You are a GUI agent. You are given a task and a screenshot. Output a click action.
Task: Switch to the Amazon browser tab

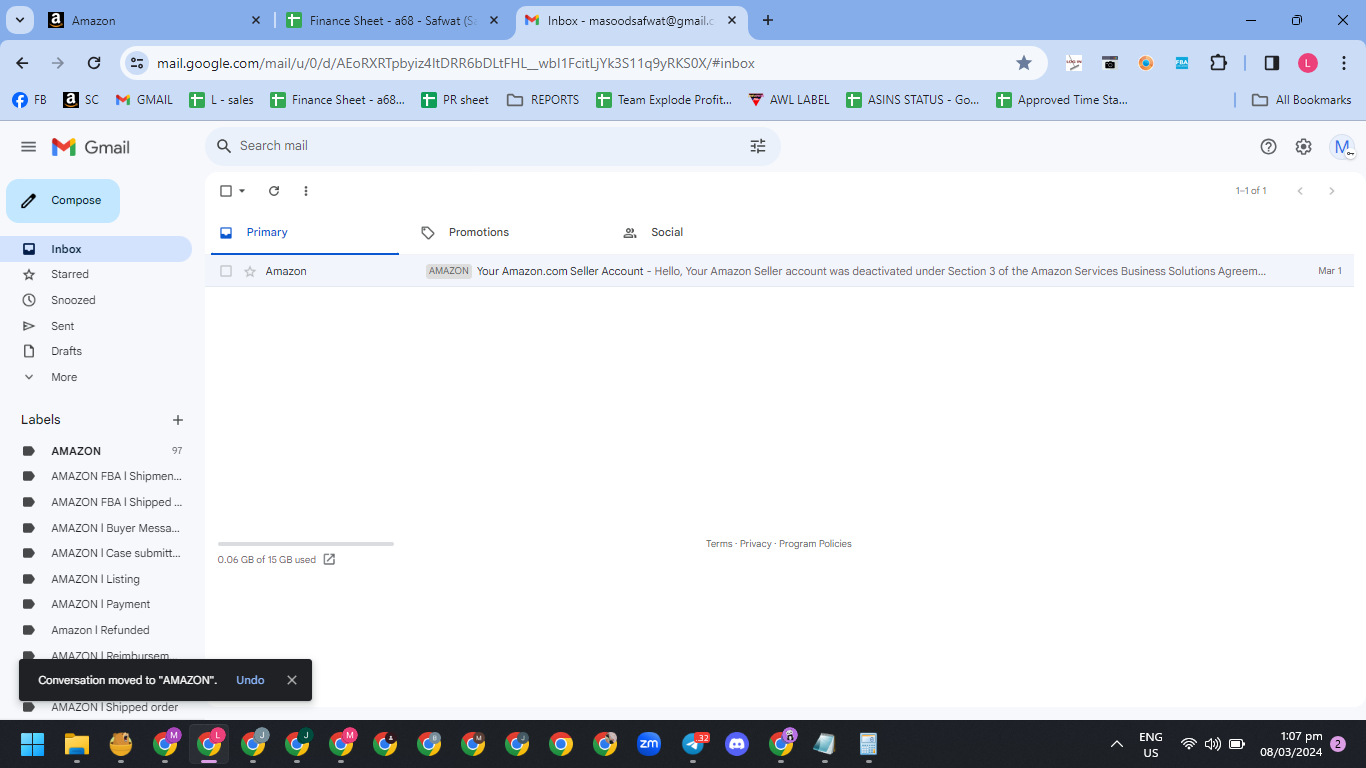[155, 20]
